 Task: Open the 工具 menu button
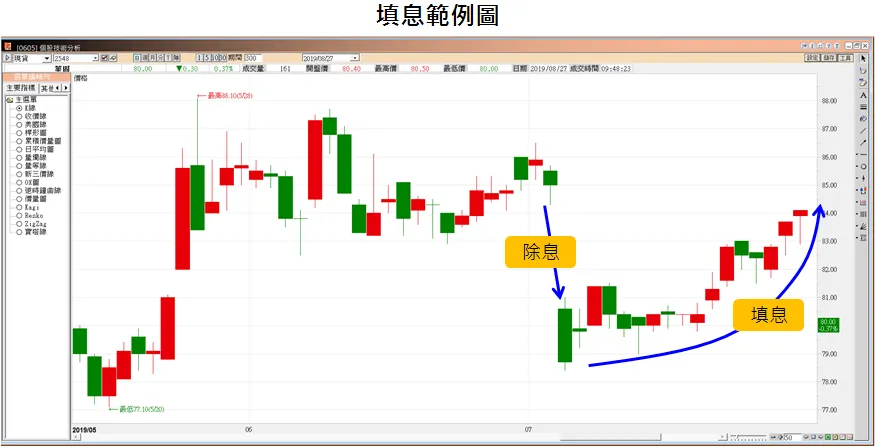(846, 58)
